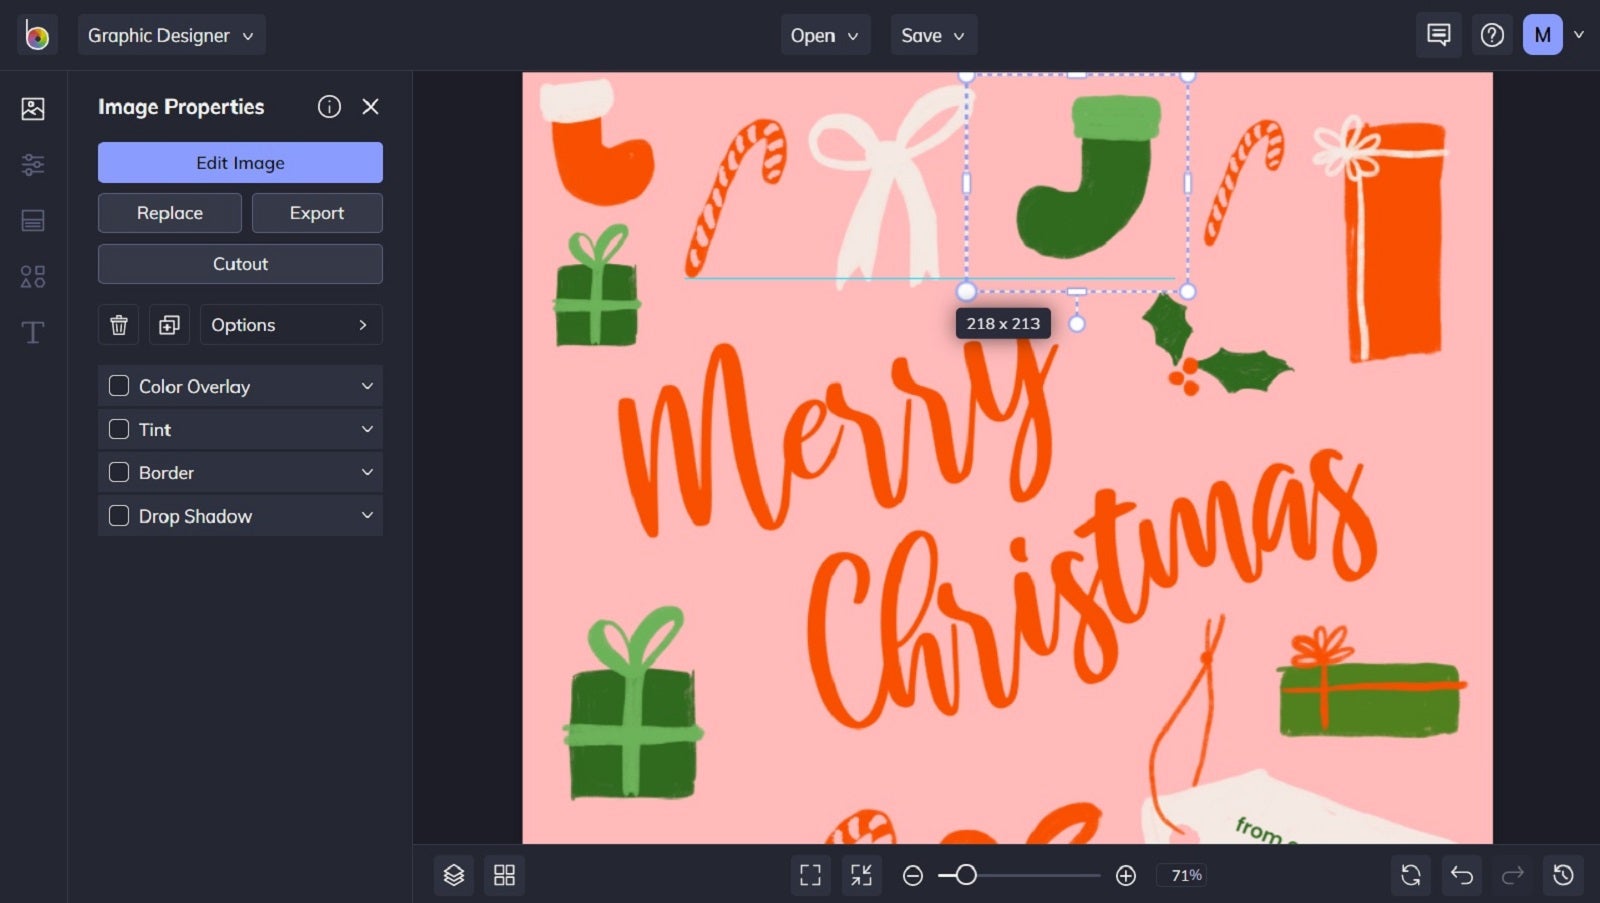Duplicate the image with the copy icon

point(169,325)
